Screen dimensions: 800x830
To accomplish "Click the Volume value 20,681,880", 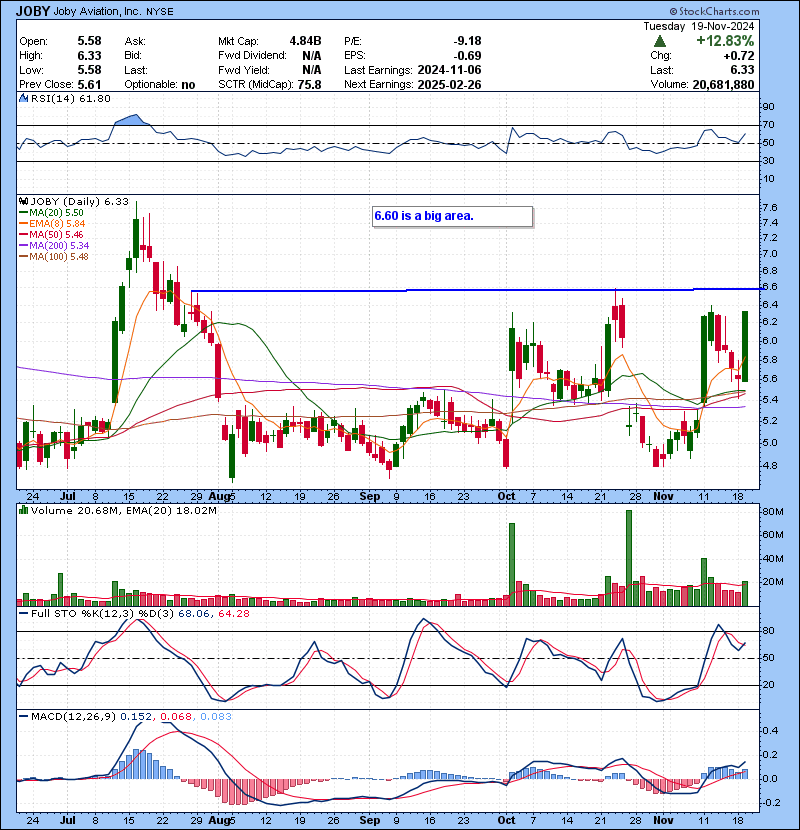I will [x=723, y=84].
